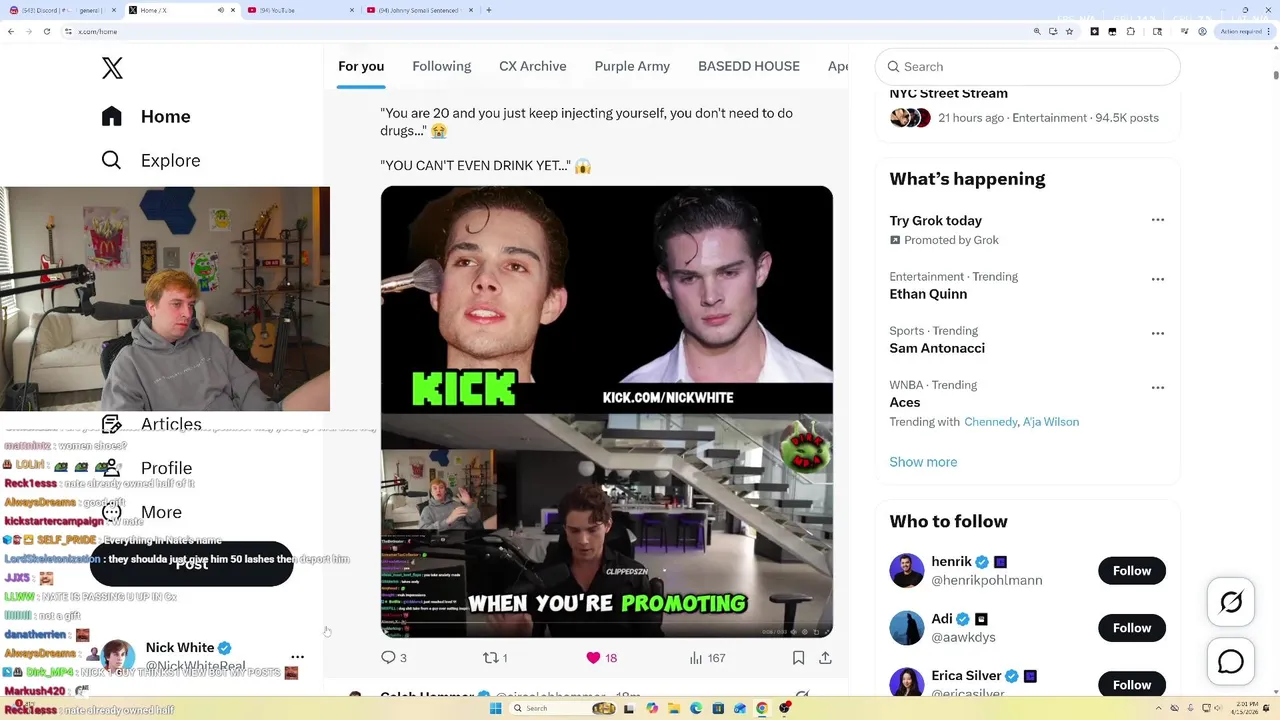
Task: Open the Aces WNBA trending topic
Action: tap(905, 402)
